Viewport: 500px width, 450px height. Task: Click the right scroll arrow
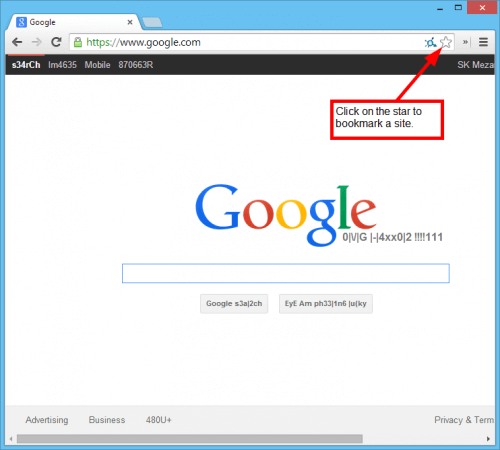click(x=488, y=439)
